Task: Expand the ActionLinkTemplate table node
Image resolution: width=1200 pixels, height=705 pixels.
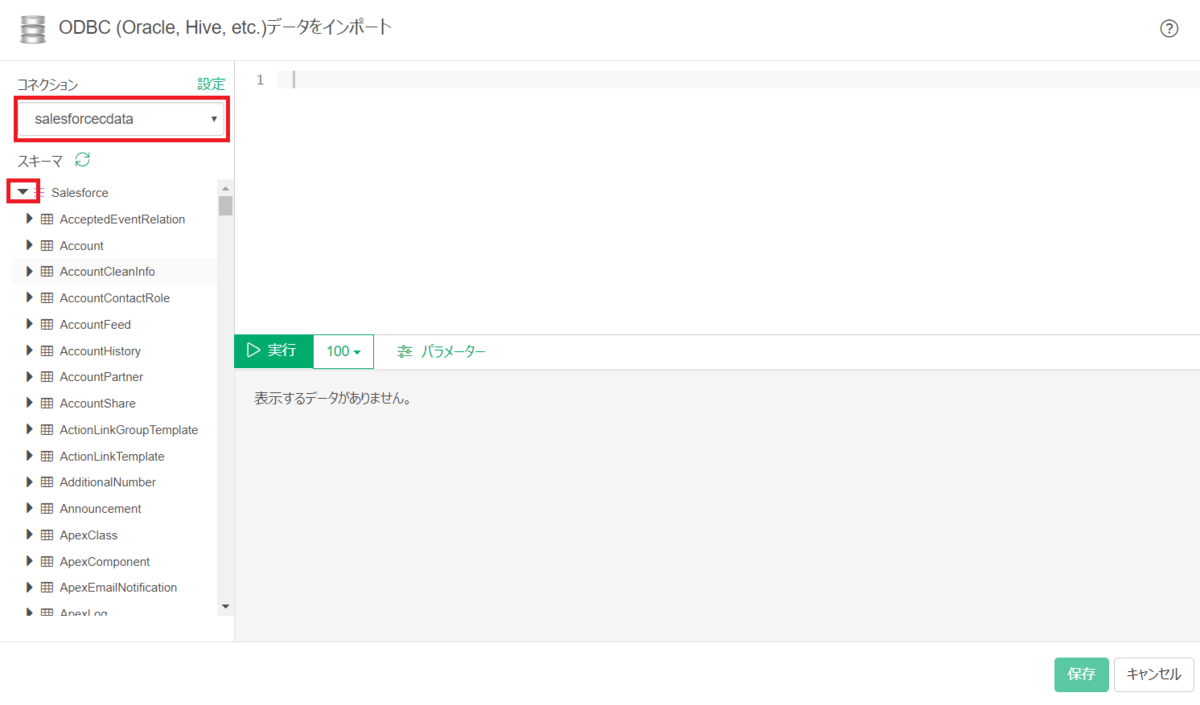Action: [x=30, y=456]
